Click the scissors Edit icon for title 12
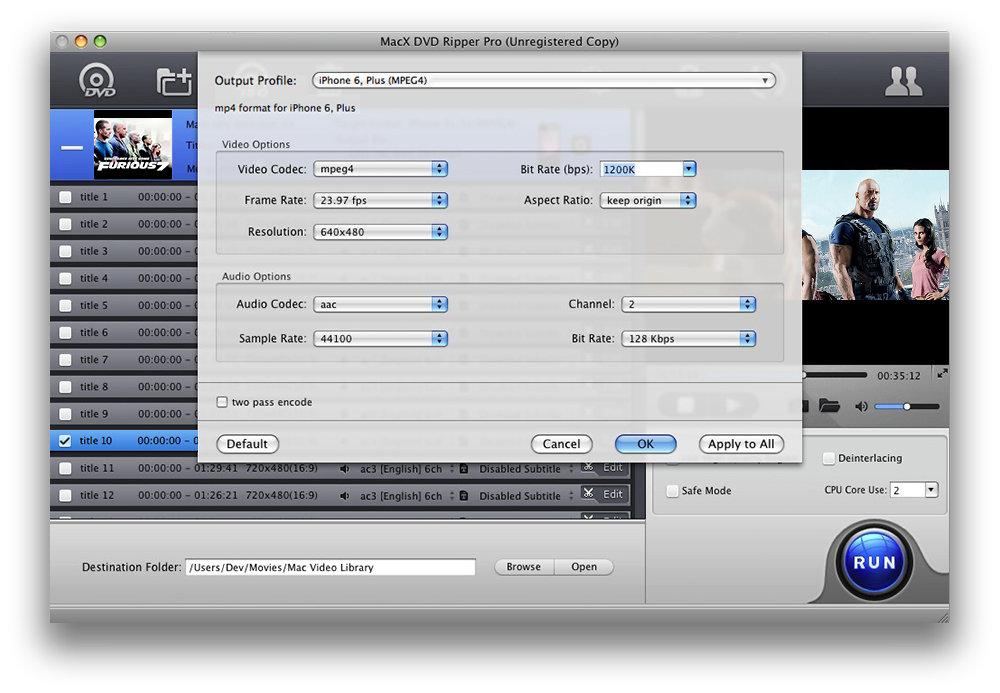The width and height of the screenshot is (1000, 693). coord(589,493)
